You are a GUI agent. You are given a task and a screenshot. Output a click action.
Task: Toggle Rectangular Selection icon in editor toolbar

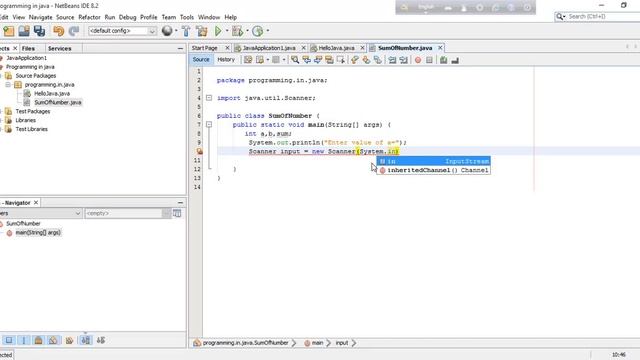pyautogui.click(x=340, y=60)
